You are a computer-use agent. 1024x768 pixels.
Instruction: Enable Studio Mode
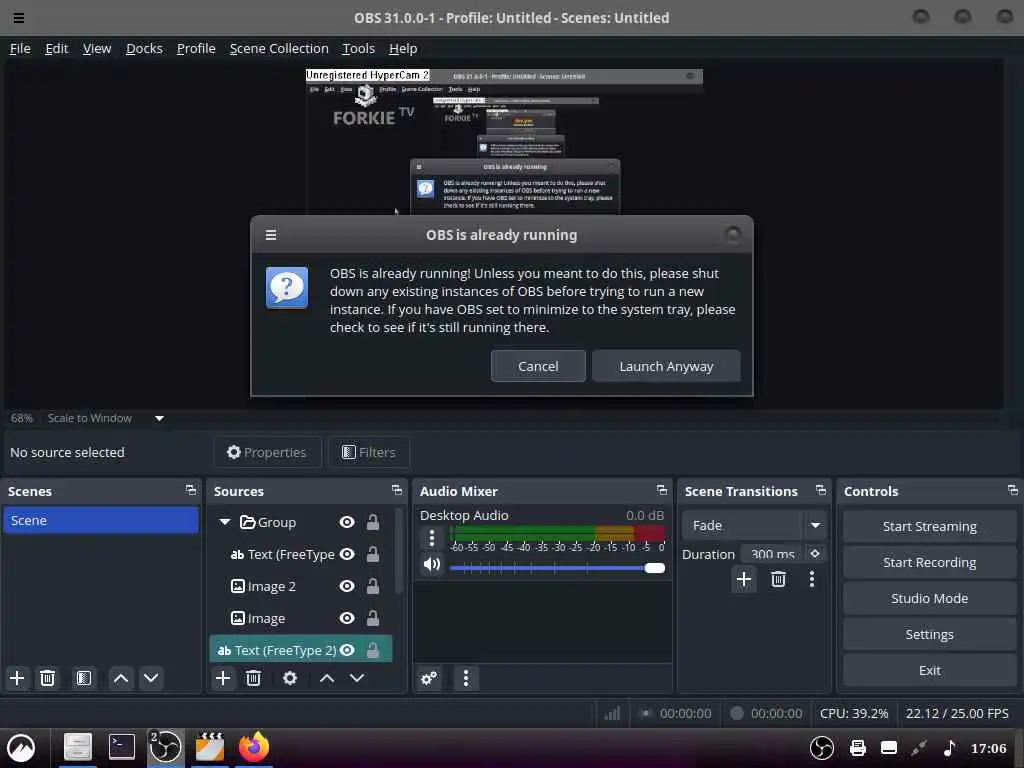pos(929,598)
